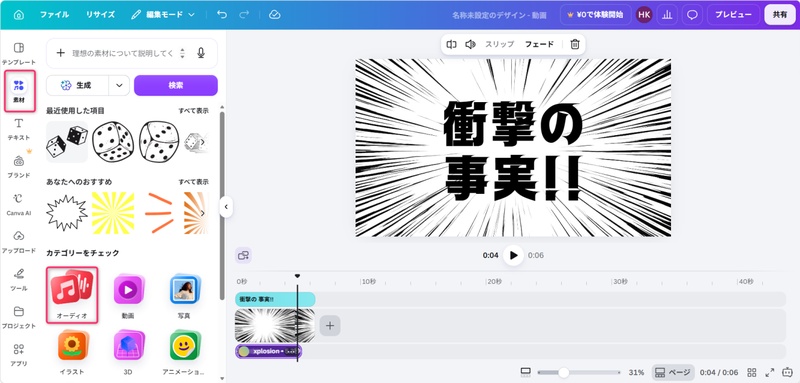
Task: Open the 写真 category
Action: (184, 296)
